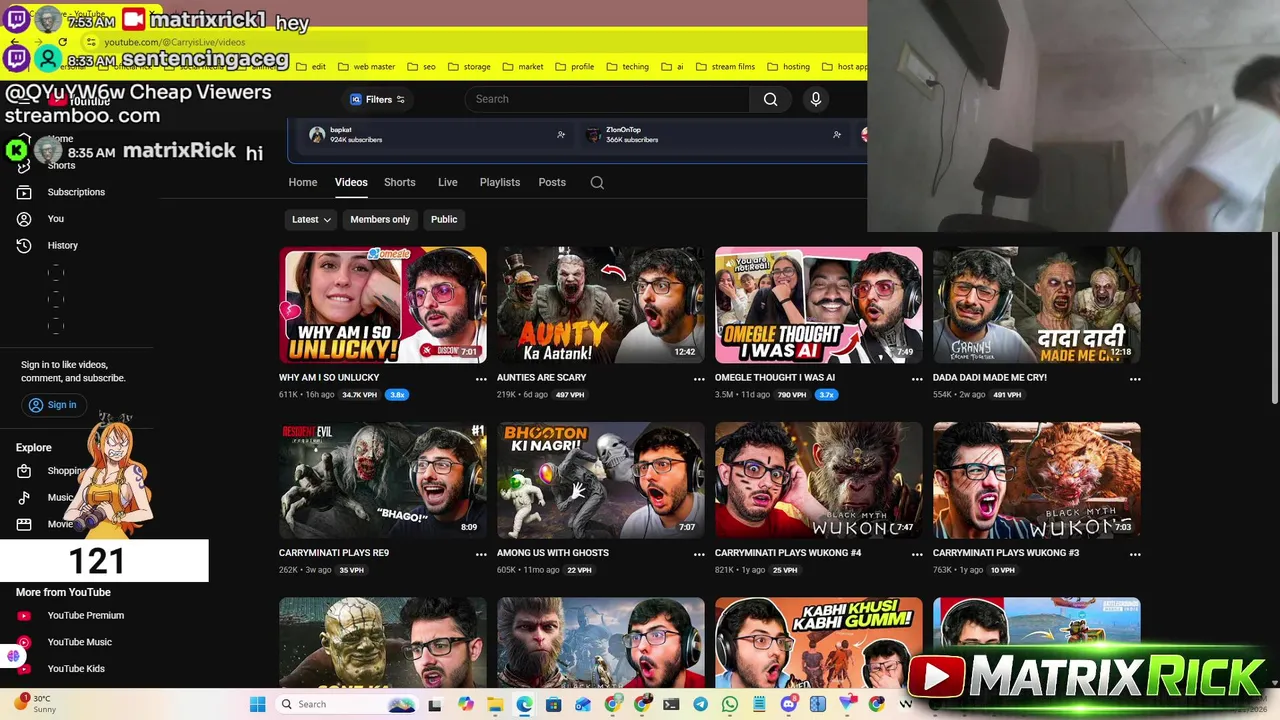Click the Windows Start button

[x=257, y=704]
